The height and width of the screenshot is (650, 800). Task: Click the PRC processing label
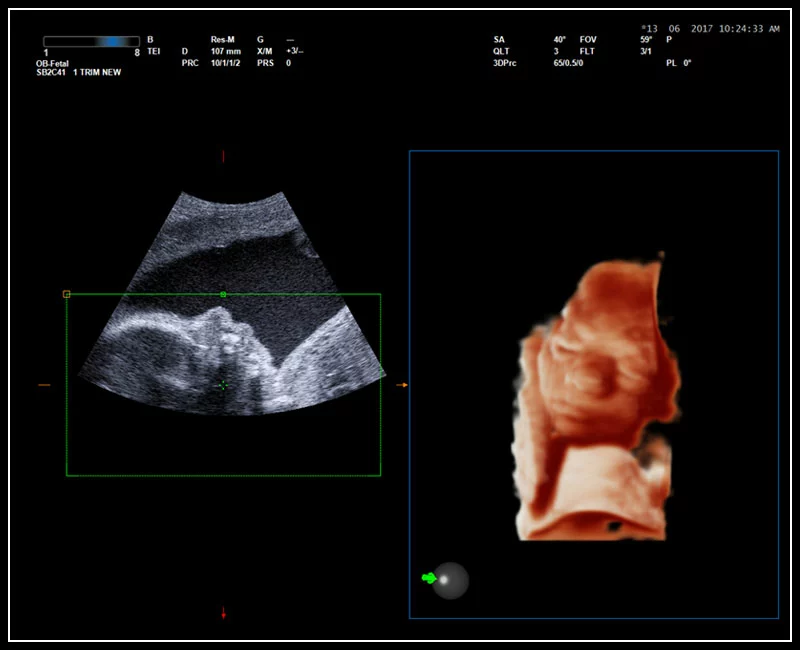190,62
